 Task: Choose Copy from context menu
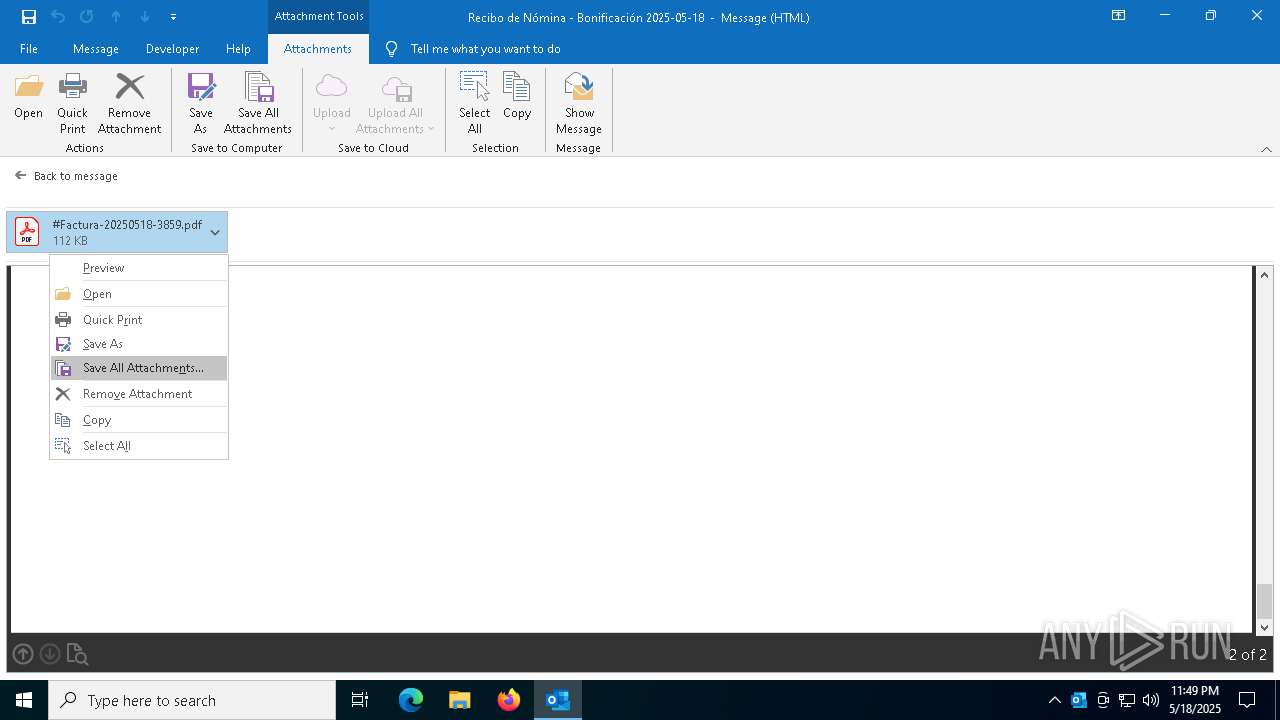pos(139,420)
